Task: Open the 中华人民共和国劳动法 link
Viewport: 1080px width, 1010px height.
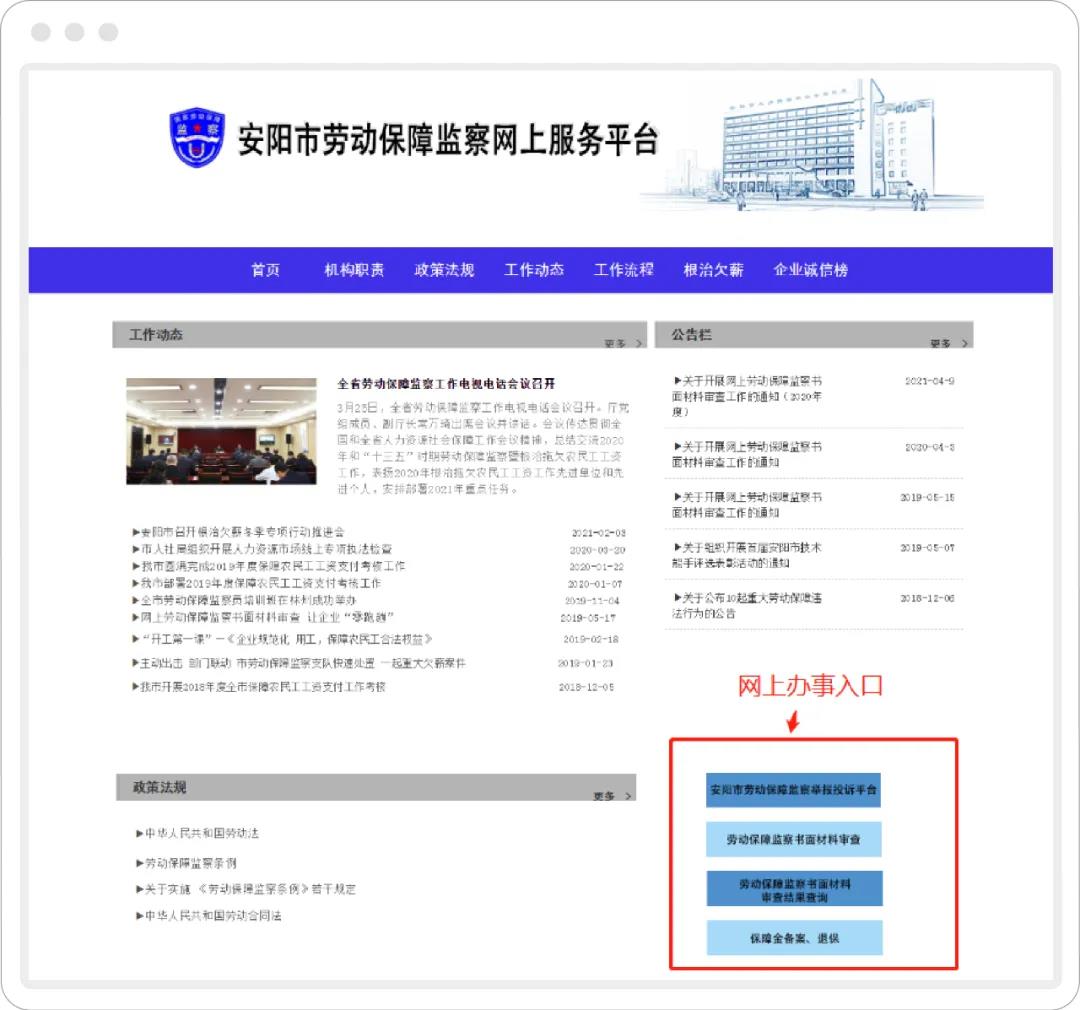Action: pyautogui.click(x=201, y=833)
